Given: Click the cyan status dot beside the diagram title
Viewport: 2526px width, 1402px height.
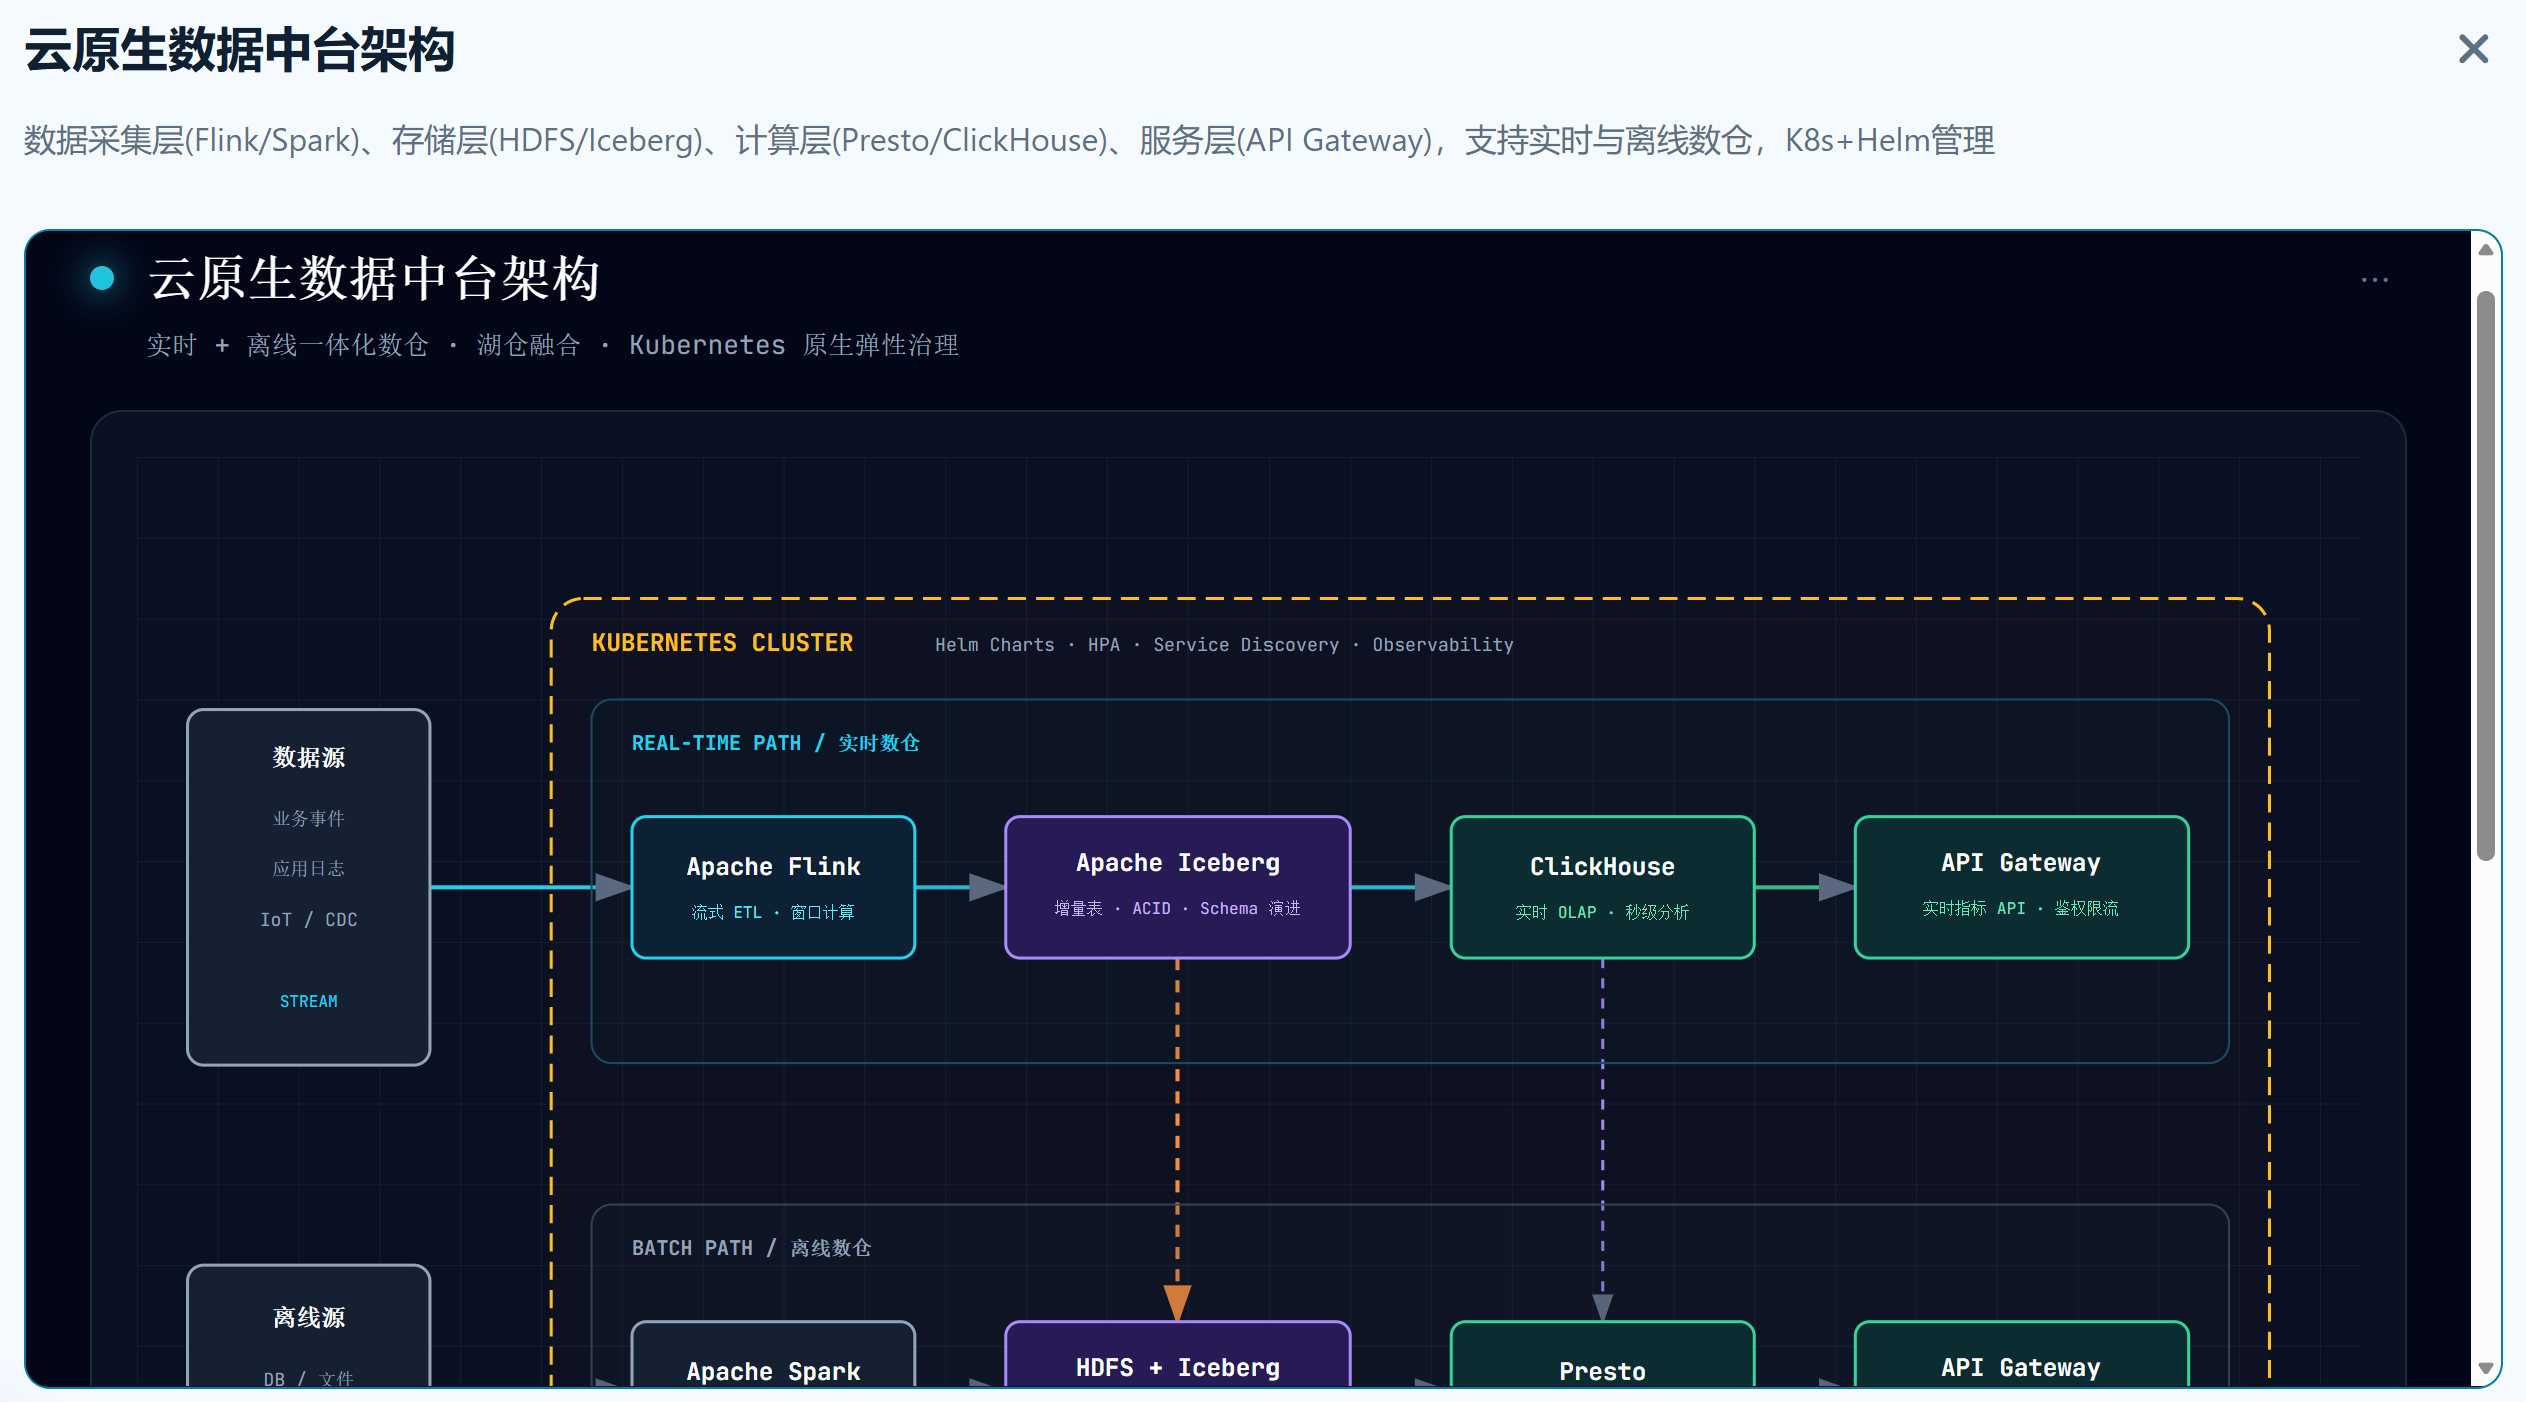Looking at the screenshot, I should click(102, 278).
